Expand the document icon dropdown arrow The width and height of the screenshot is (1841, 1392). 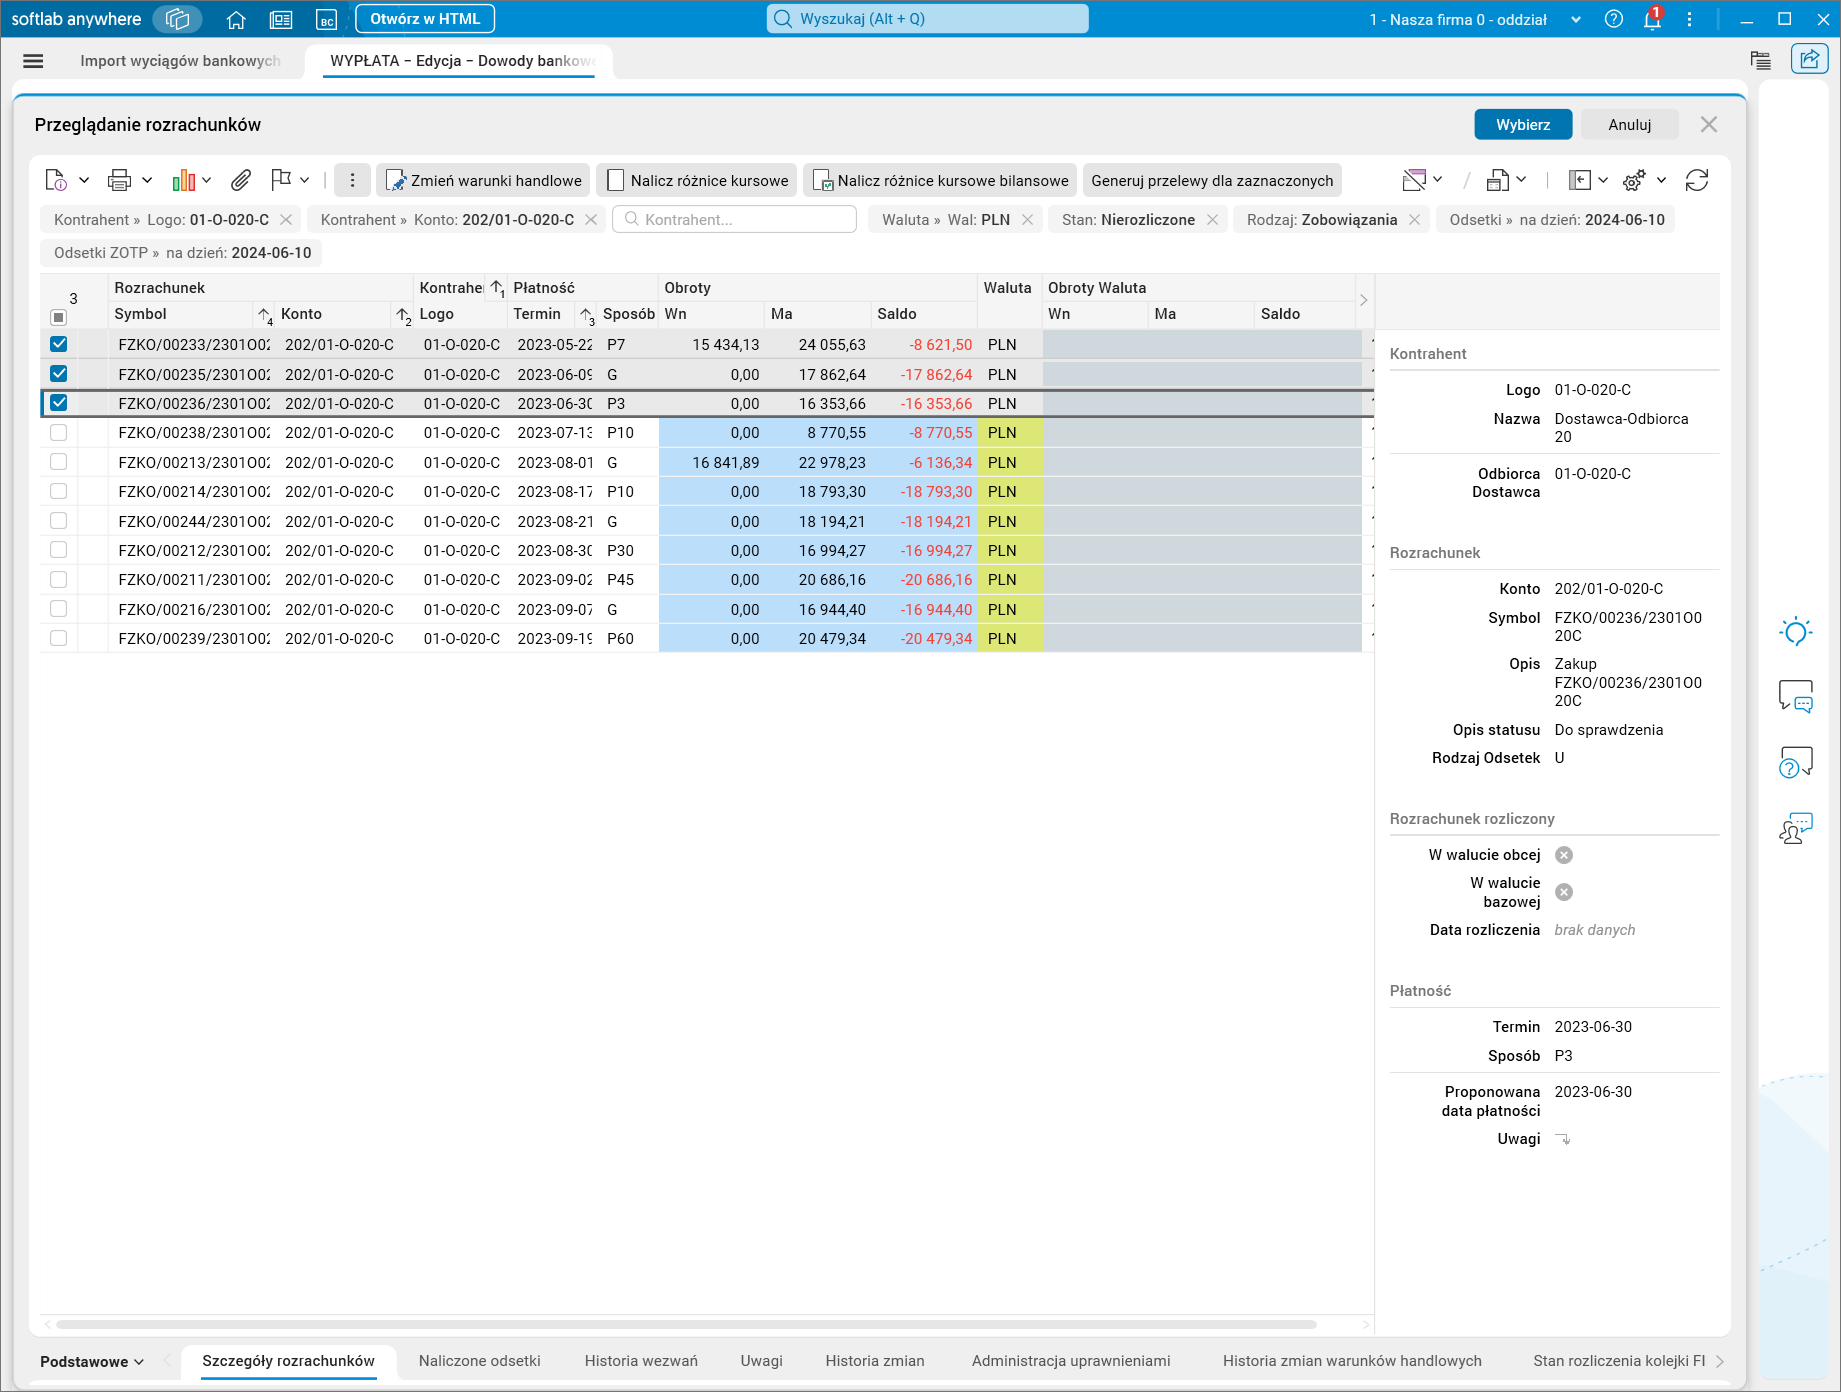[x=84, y=180]
